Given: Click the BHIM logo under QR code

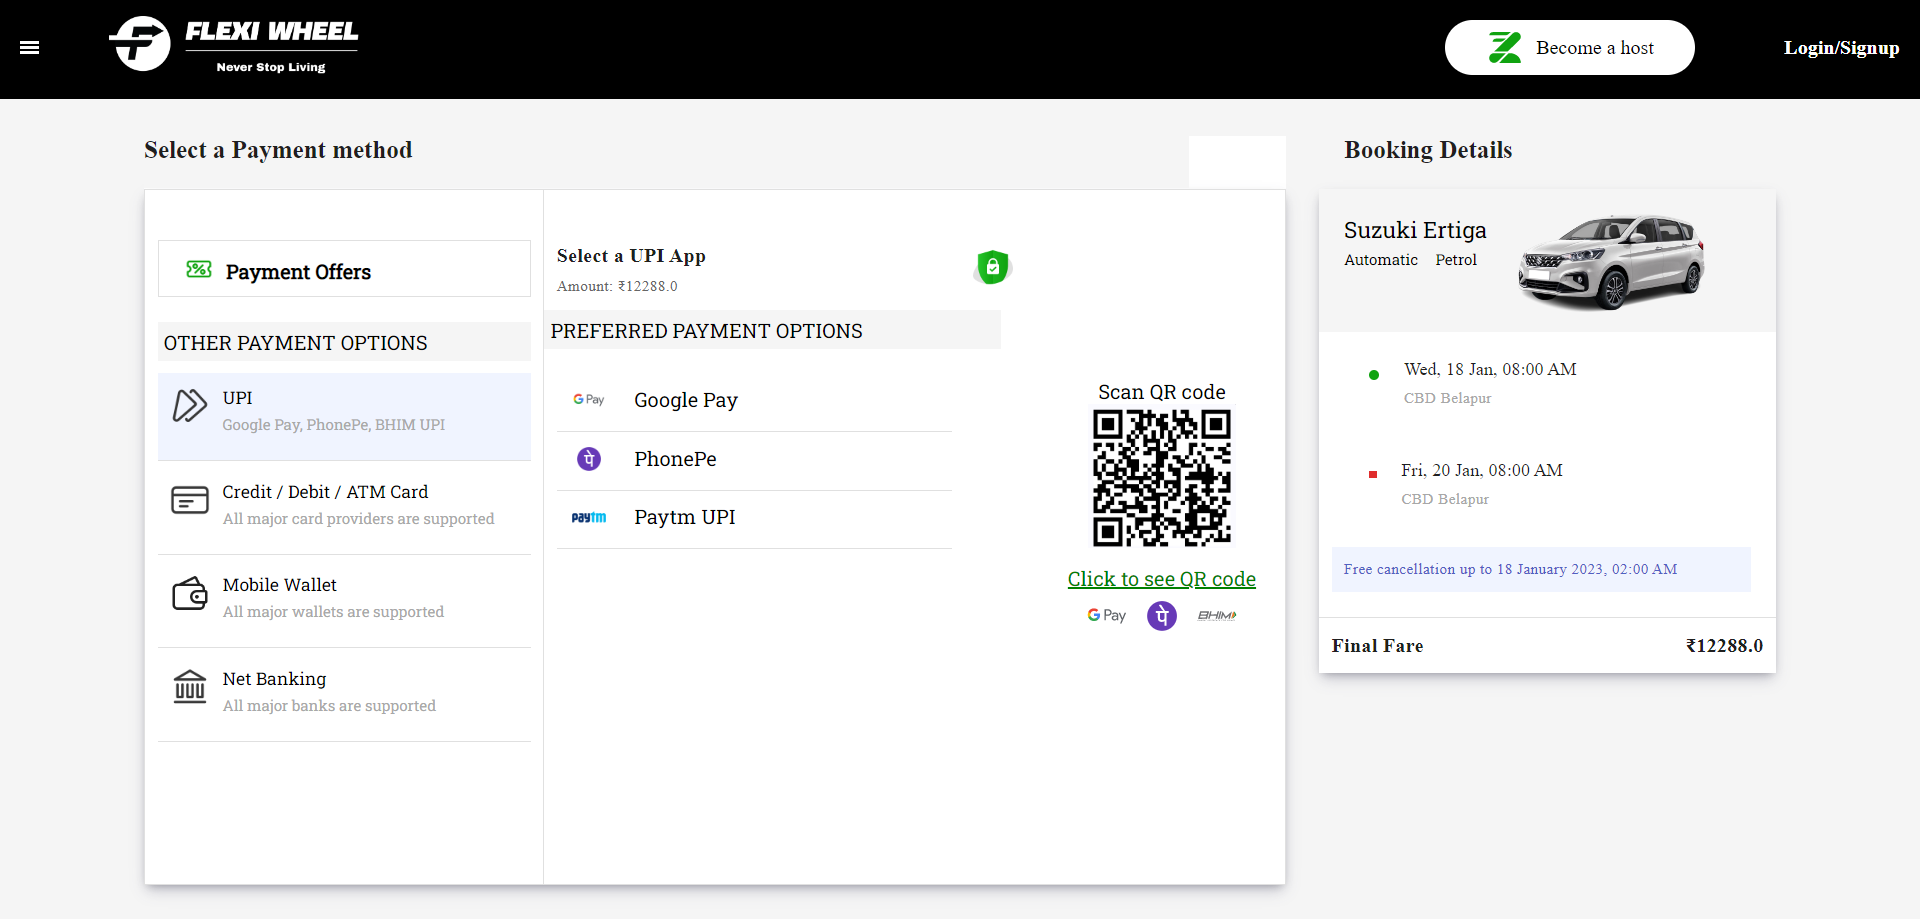Looking at the screenshot, I should (1217, 615).
